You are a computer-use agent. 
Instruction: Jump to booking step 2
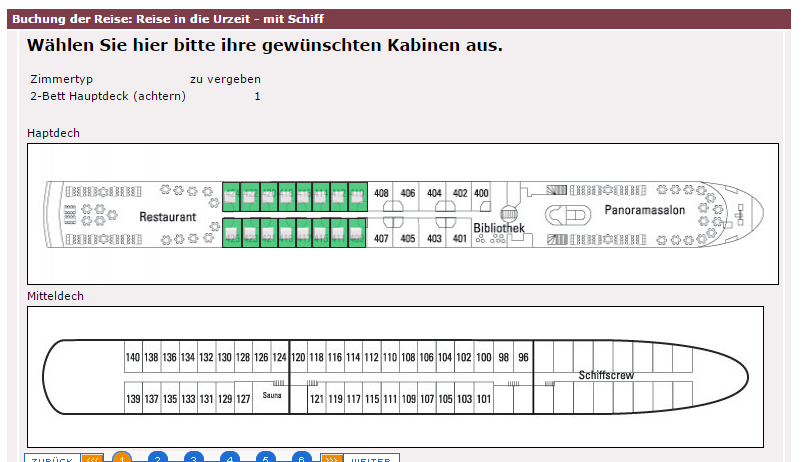tap(157, 458)
